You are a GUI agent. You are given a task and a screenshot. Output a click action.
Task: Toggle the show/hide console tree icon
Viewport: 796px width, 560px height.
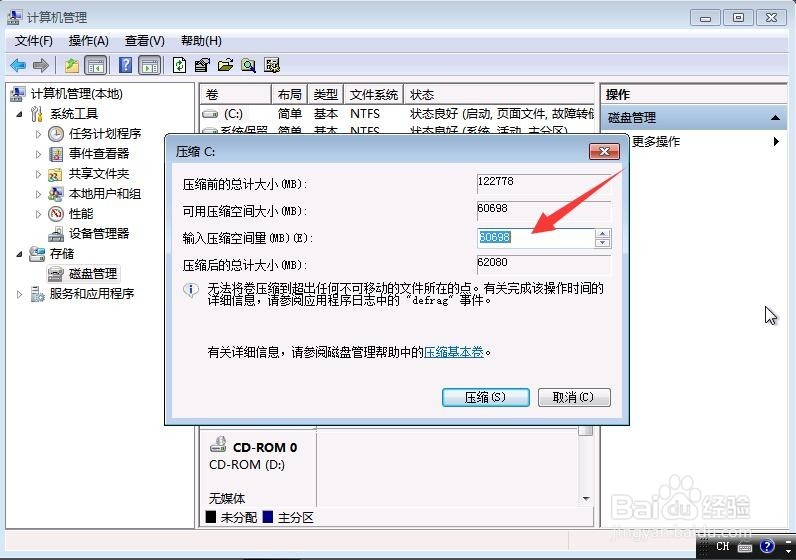[x=96, y=65]
